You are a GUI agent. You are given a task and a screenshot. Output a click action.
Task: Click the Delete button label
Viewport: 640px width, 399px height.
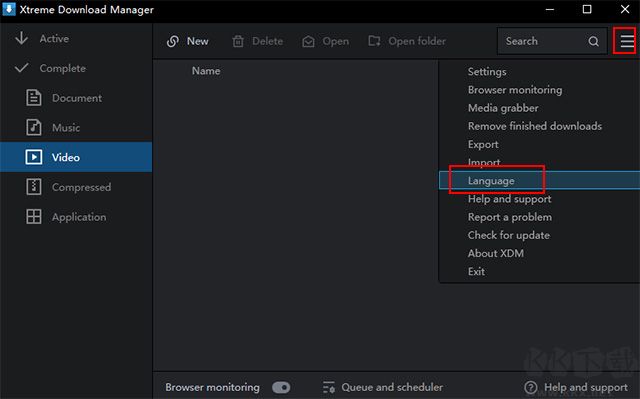coord(267,41)
